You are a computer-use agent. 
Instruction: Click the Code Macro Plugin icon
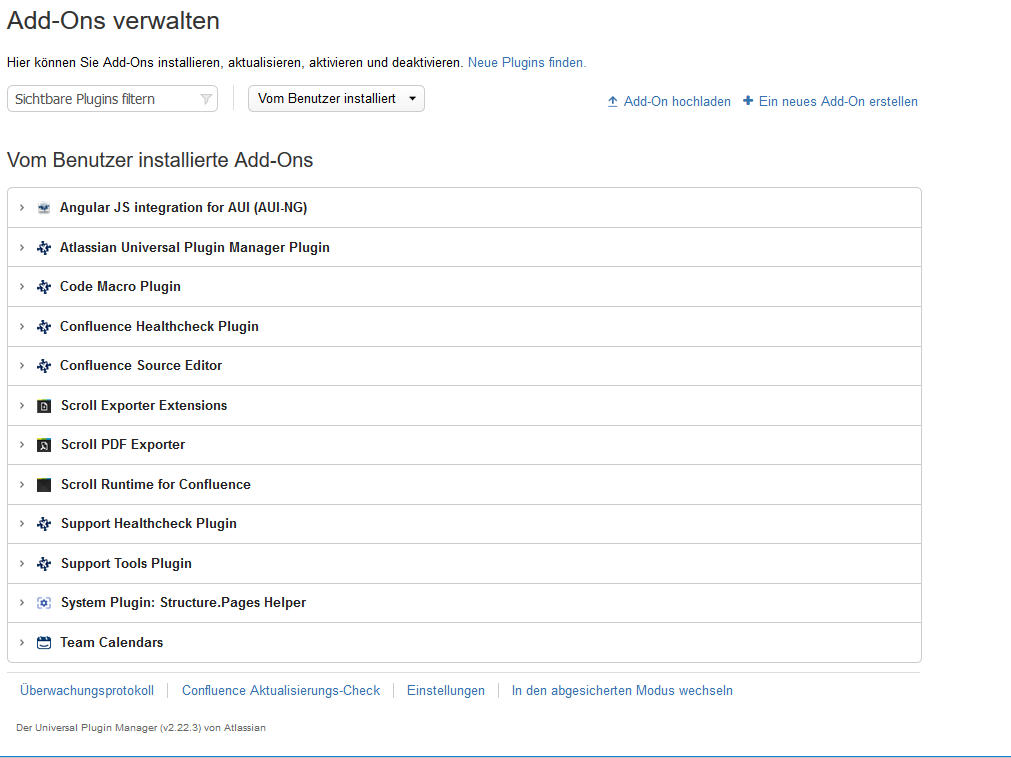click(44, 287)
